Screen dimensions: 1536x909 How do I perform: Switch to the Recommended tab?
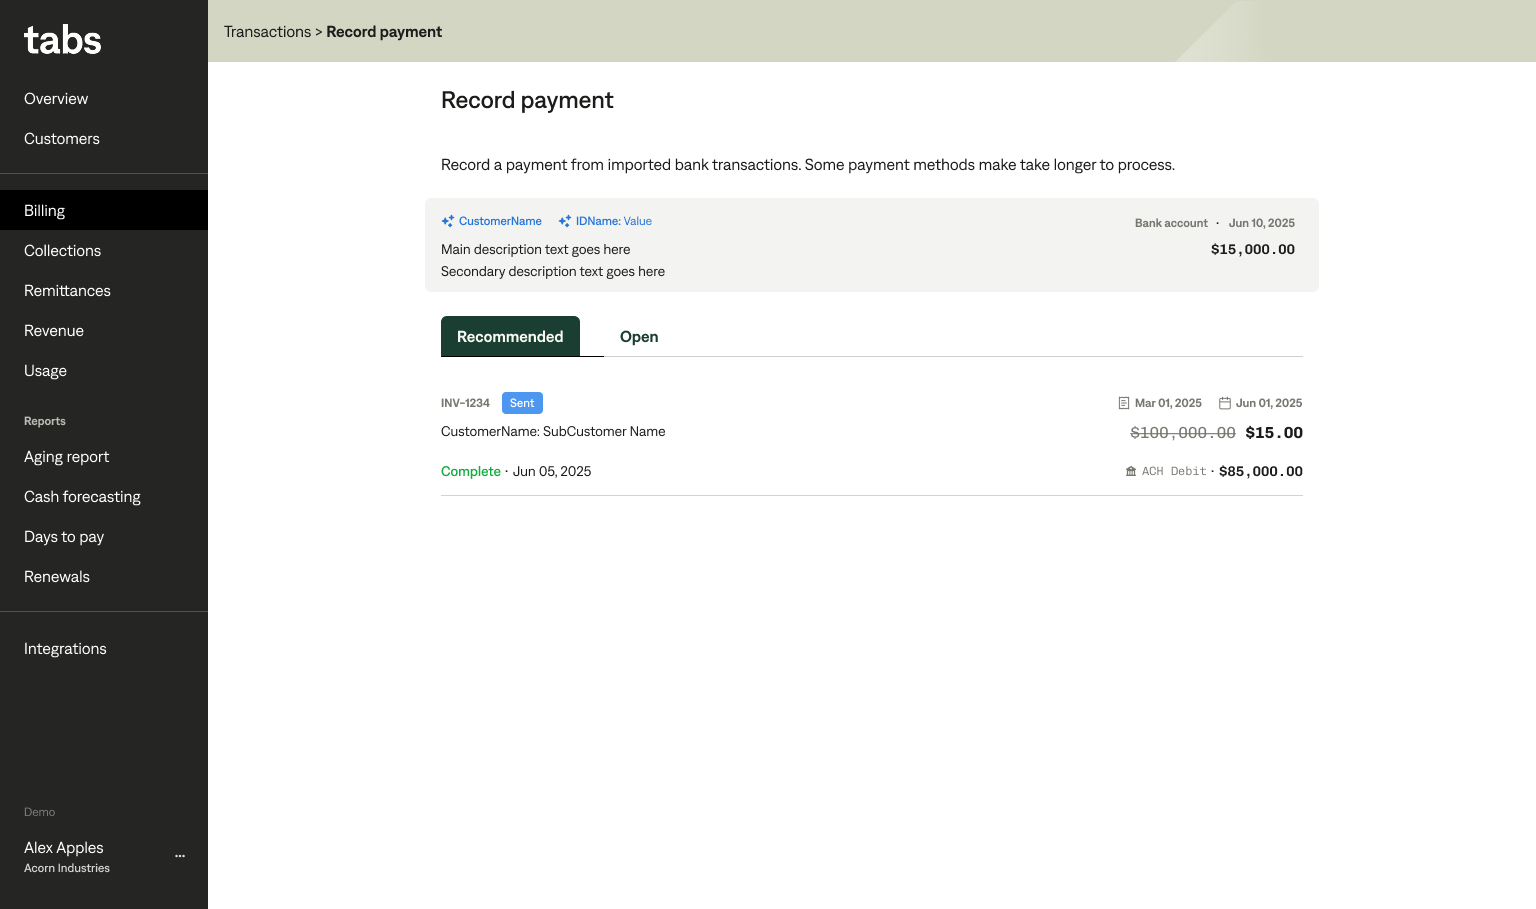click(510, 336)
